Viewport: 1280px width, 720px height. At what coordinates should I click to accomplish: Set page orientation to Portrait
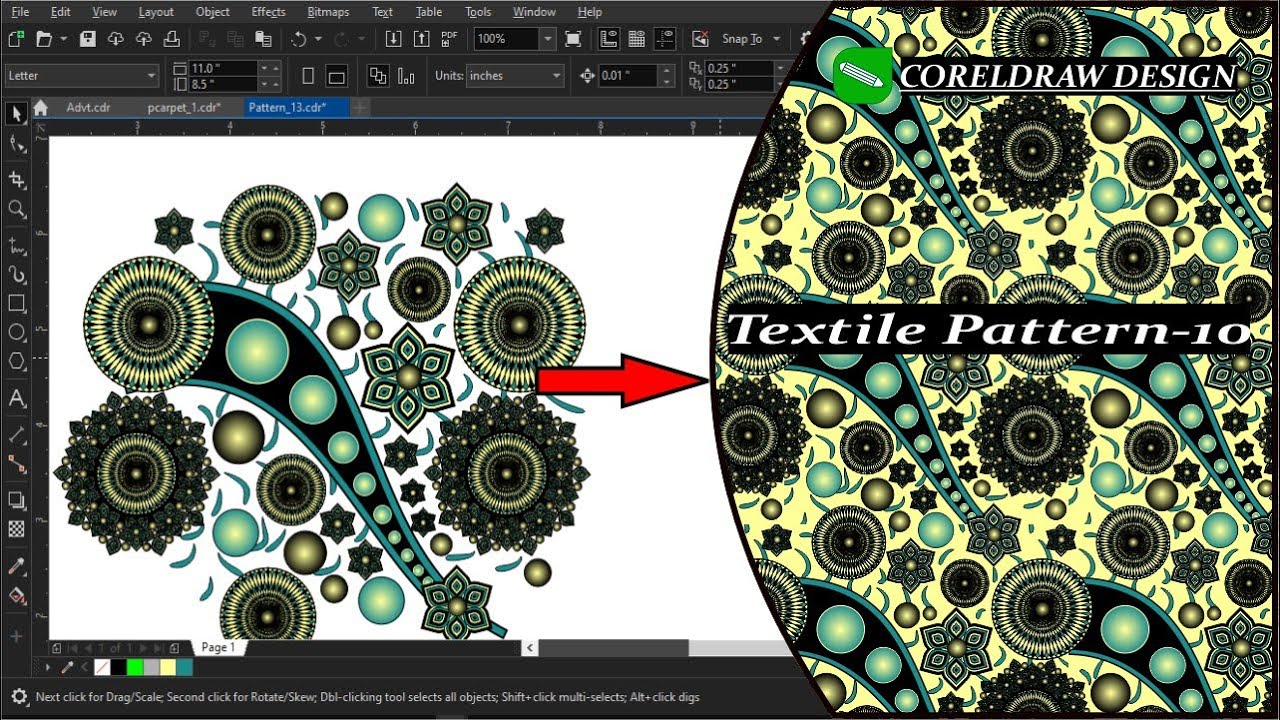(x=308, y=76)
